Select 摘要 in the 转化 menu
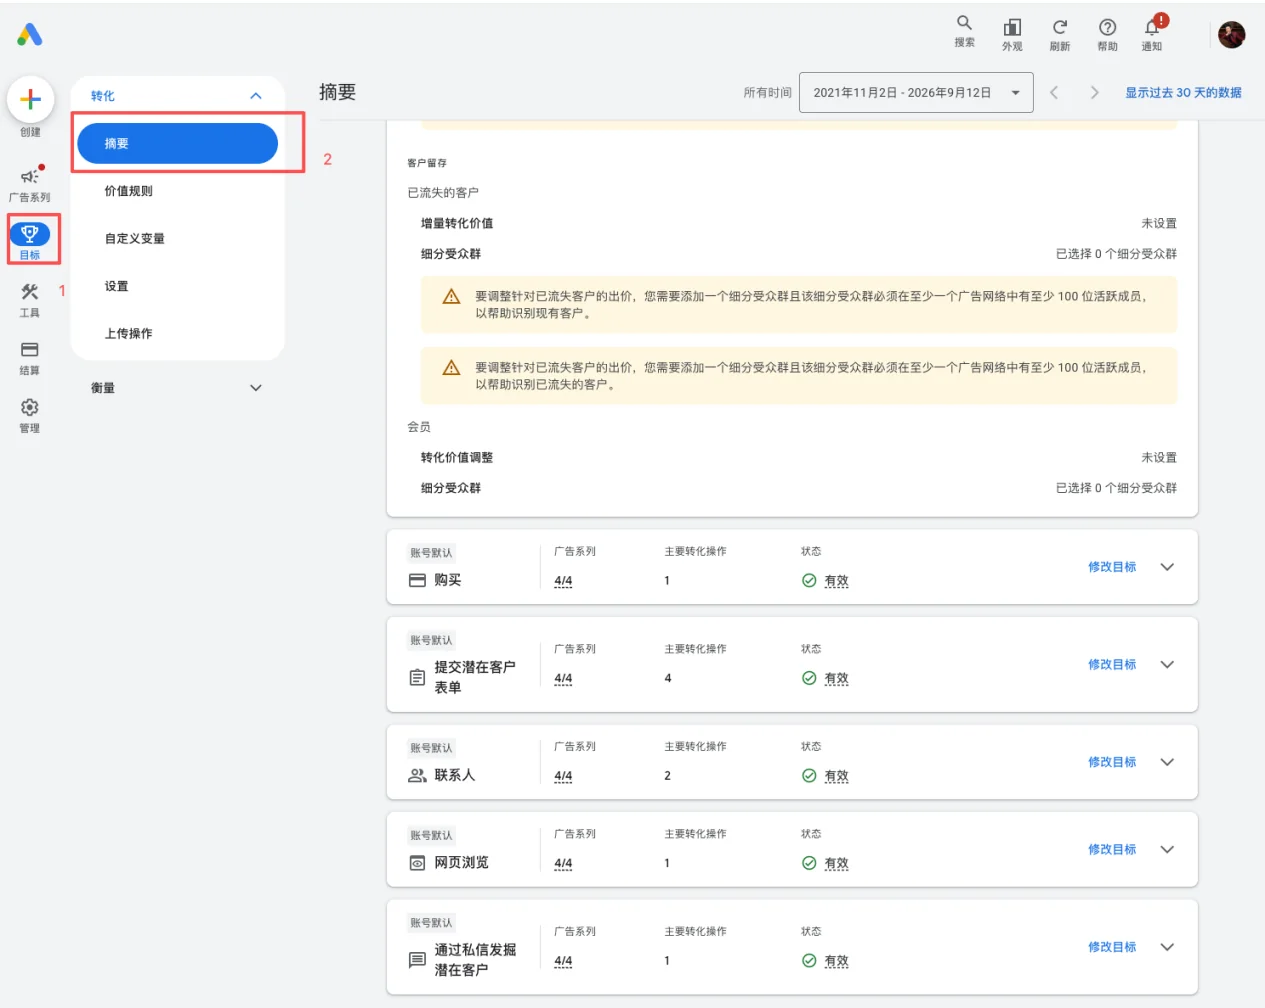Screen dimensions: 1265x1008 [x=177, y=143]
